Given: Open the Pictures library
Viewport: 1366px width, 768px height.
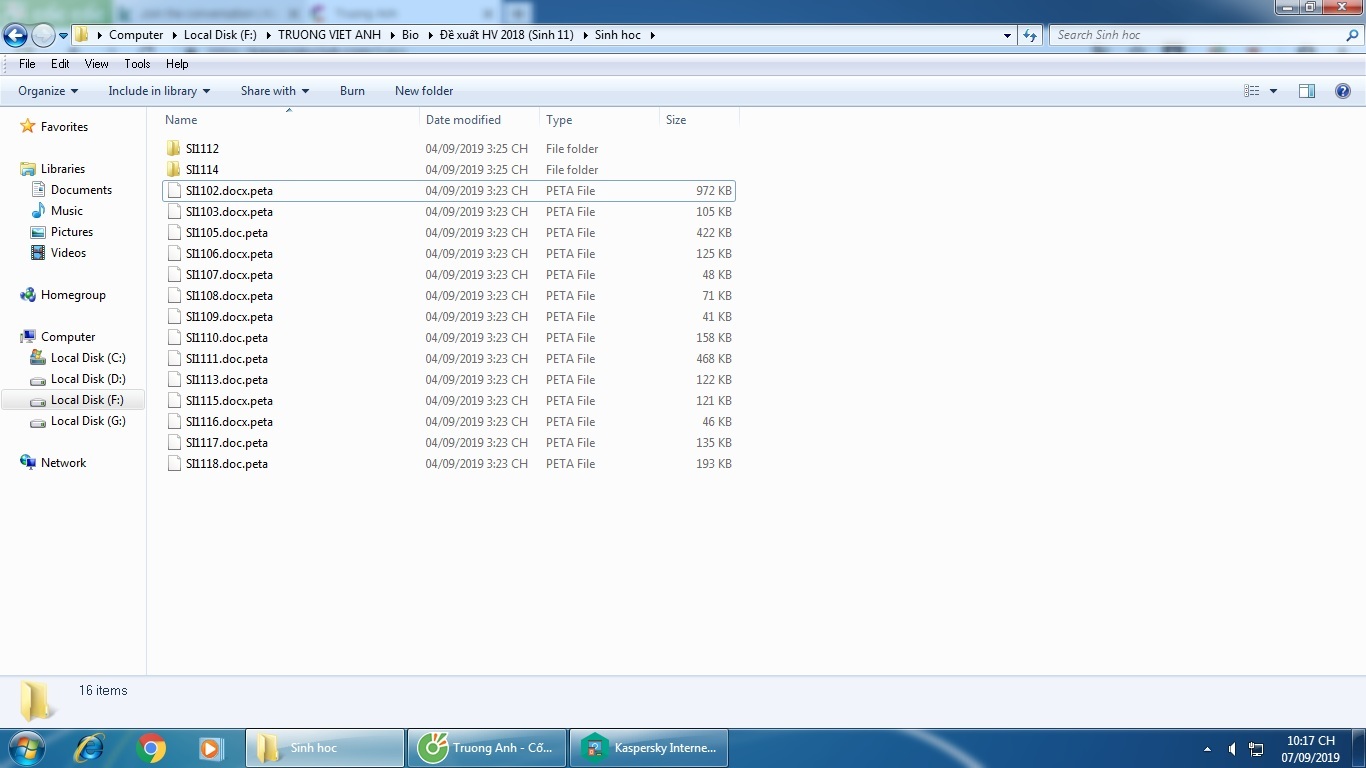Looking at the screenshot, I should tap(71, 232).
